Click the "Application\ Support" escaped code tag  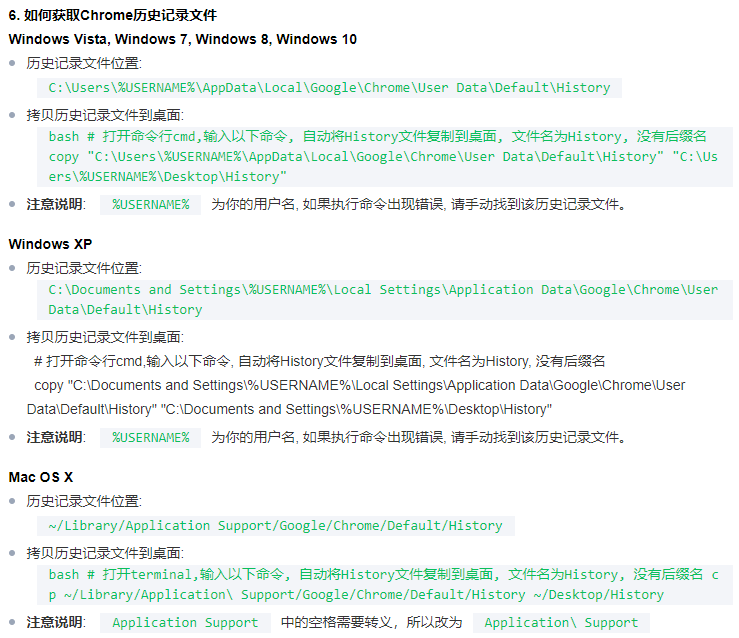[561, 623]
